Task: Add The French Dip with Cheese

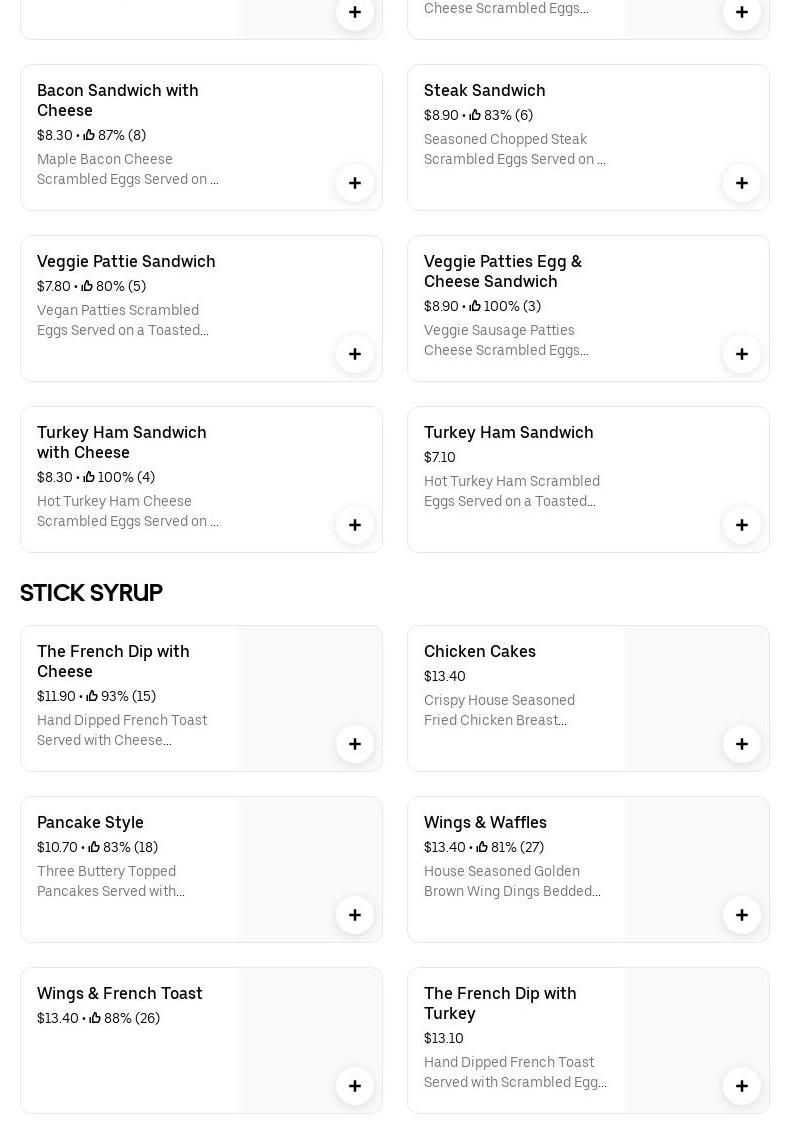Action: coord(355,744)
